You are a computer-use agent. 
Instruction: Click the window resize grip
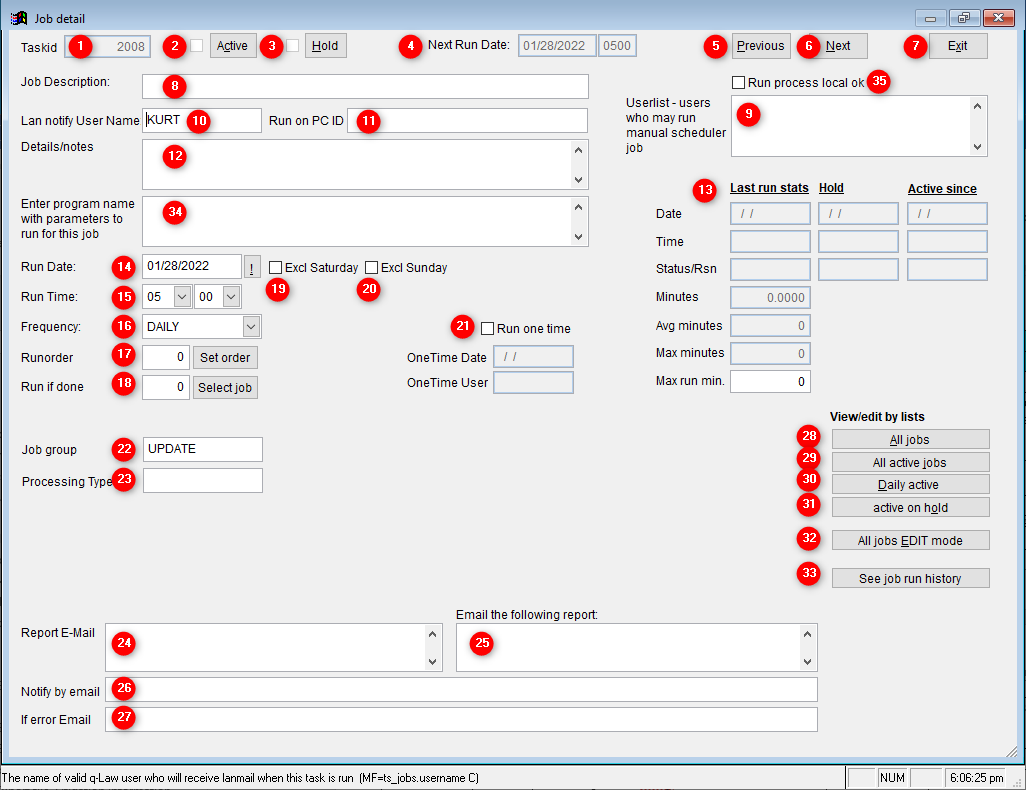tap(1013, 751)
